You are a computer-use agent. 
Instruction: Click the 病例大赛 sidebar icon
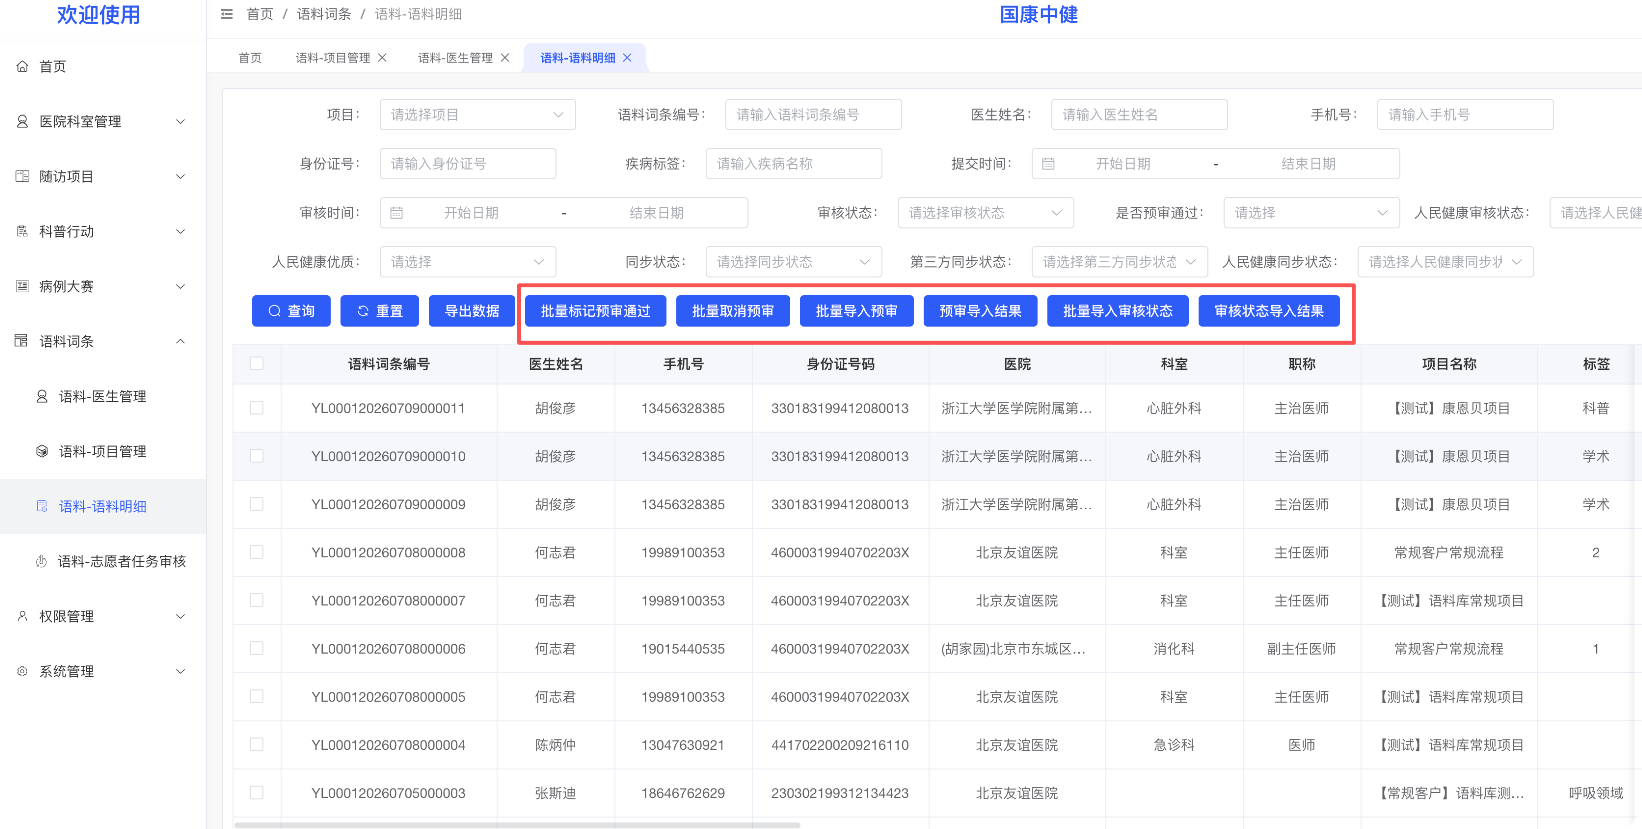(22, 286)
